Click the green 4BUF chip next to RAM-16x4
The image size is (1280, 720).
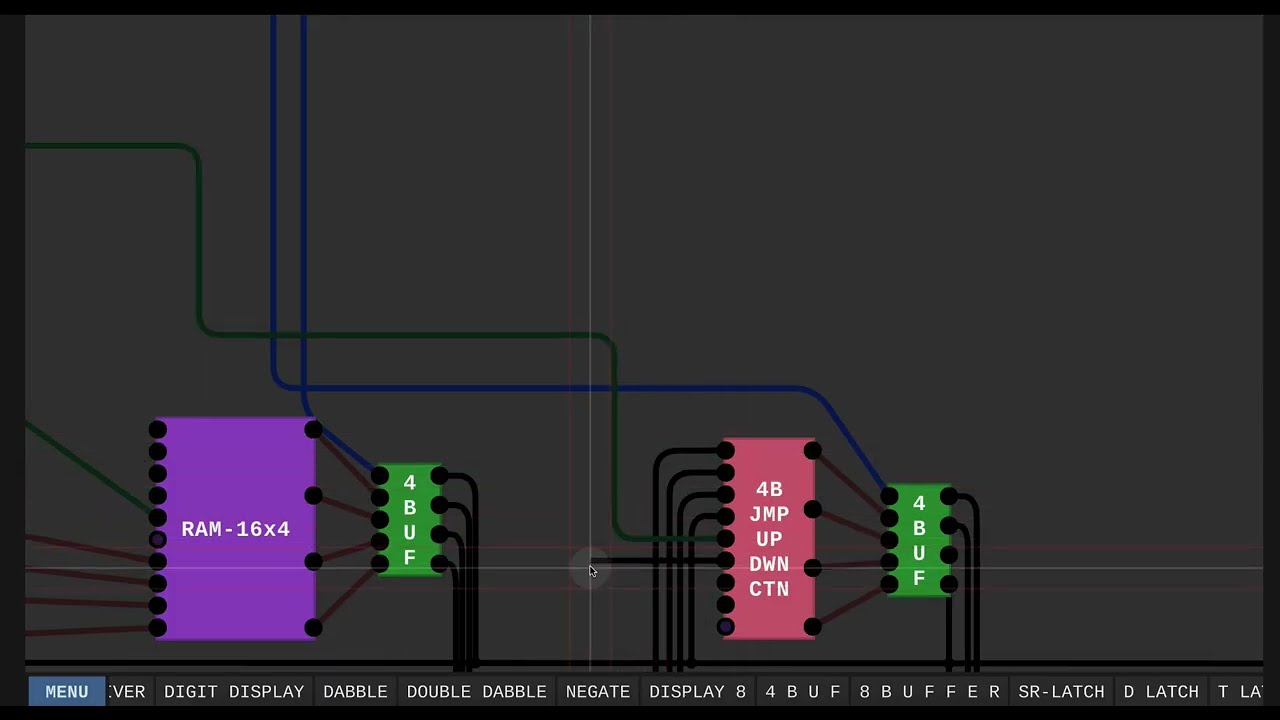click(x=410, y=520)
